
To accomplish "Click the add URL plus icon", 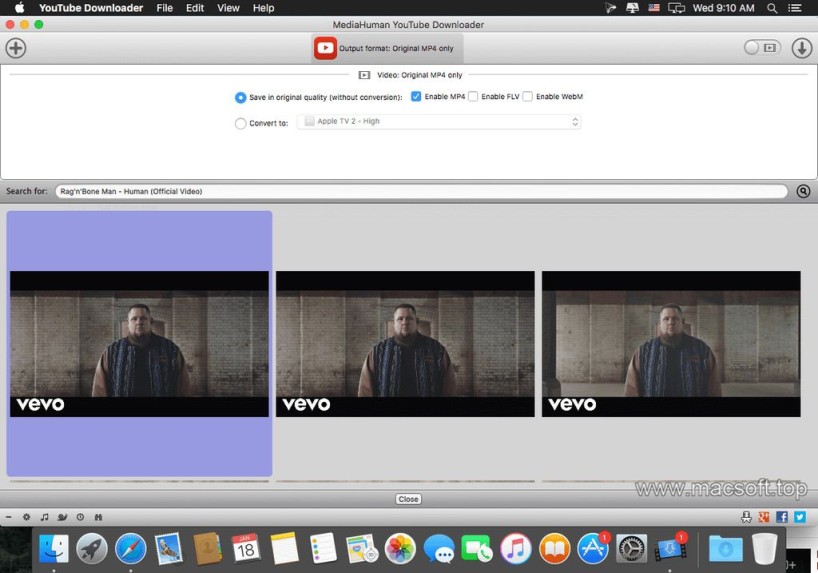I will [x=16, y=48].
